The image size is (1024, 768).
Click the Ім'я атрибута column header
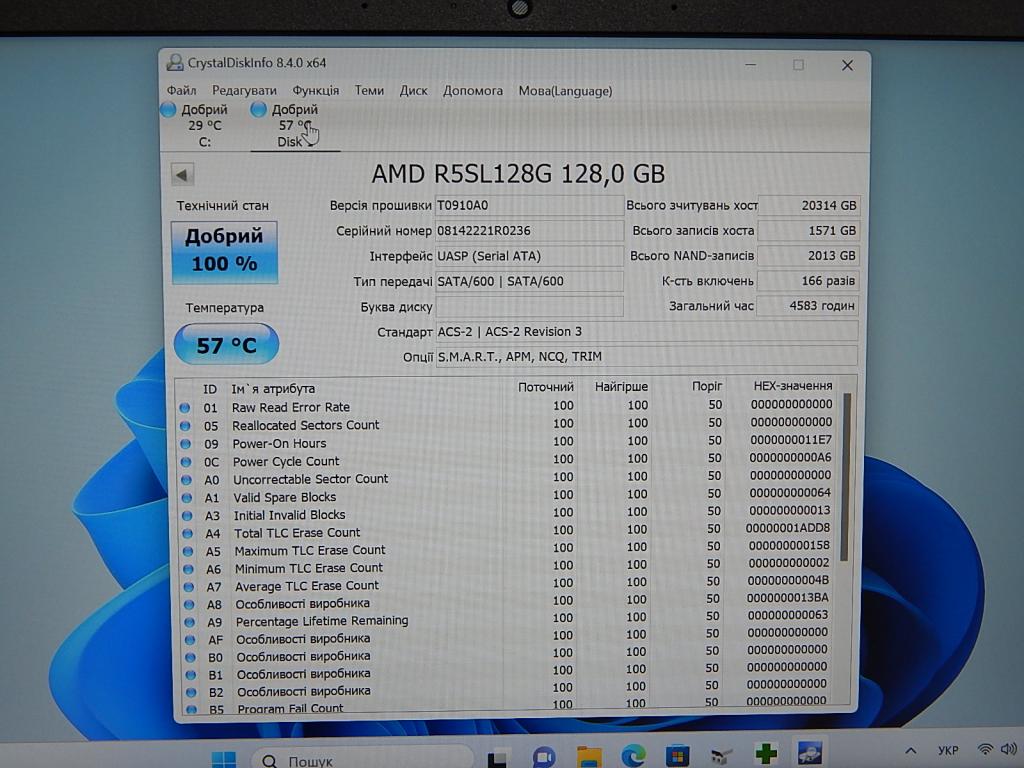273,389
